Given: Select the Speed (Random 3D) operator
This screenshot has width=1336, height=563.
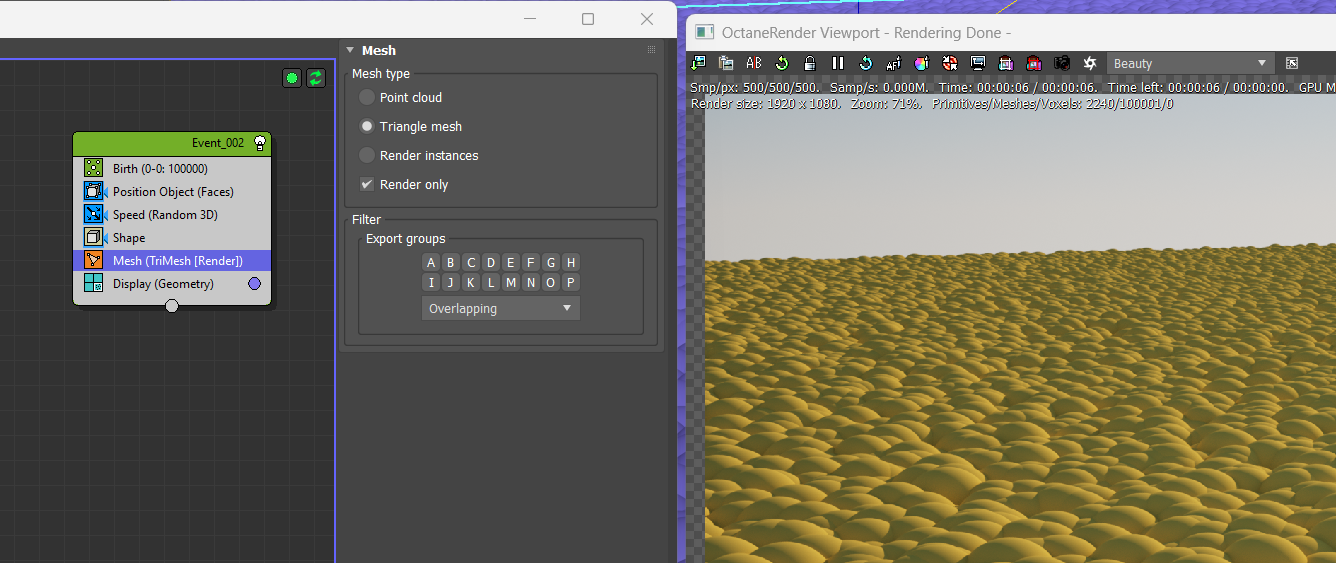Looking at the screenshot, I should [172, 214].
